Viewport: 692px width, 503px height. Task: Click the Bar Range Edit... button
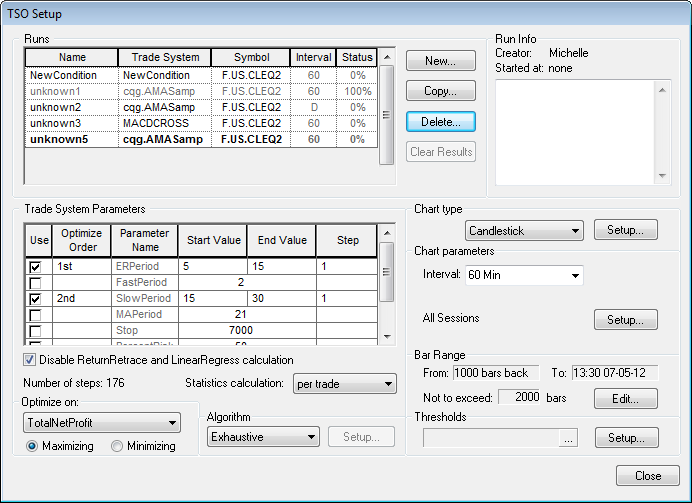point(626,399)
